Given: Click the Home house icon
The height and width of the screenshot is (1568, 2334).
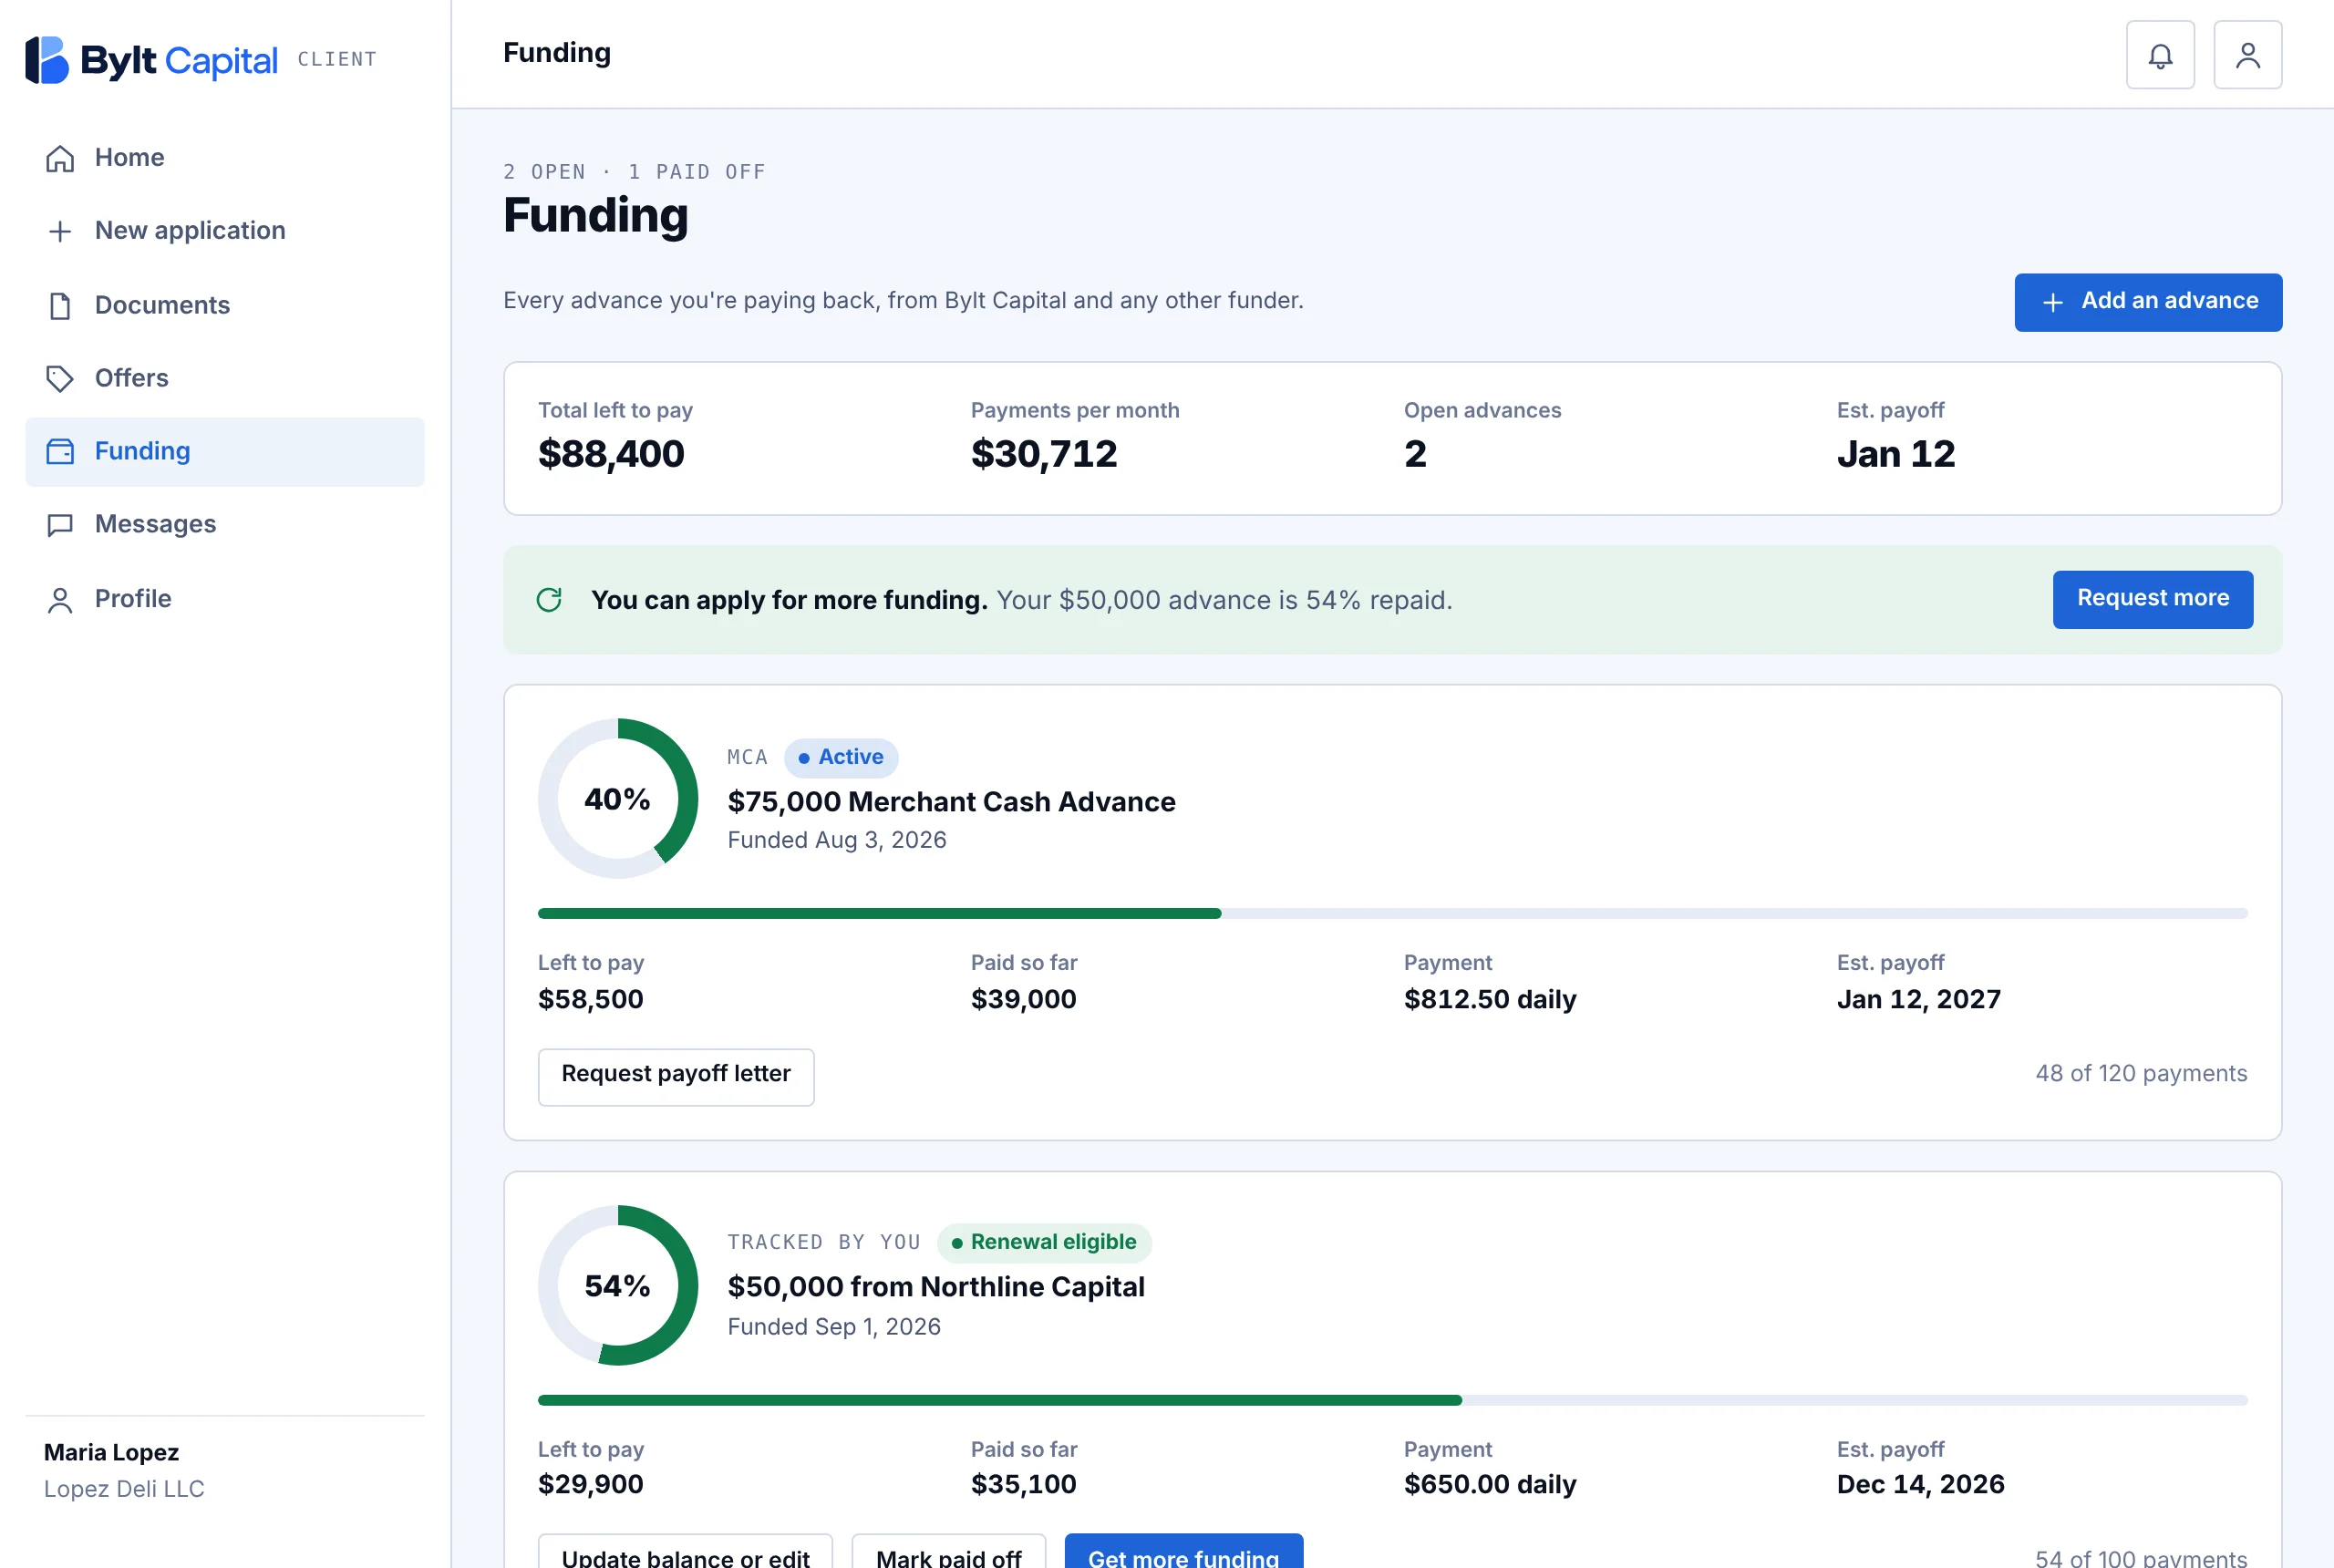Looking at the screenshot, I should [60, 158].
